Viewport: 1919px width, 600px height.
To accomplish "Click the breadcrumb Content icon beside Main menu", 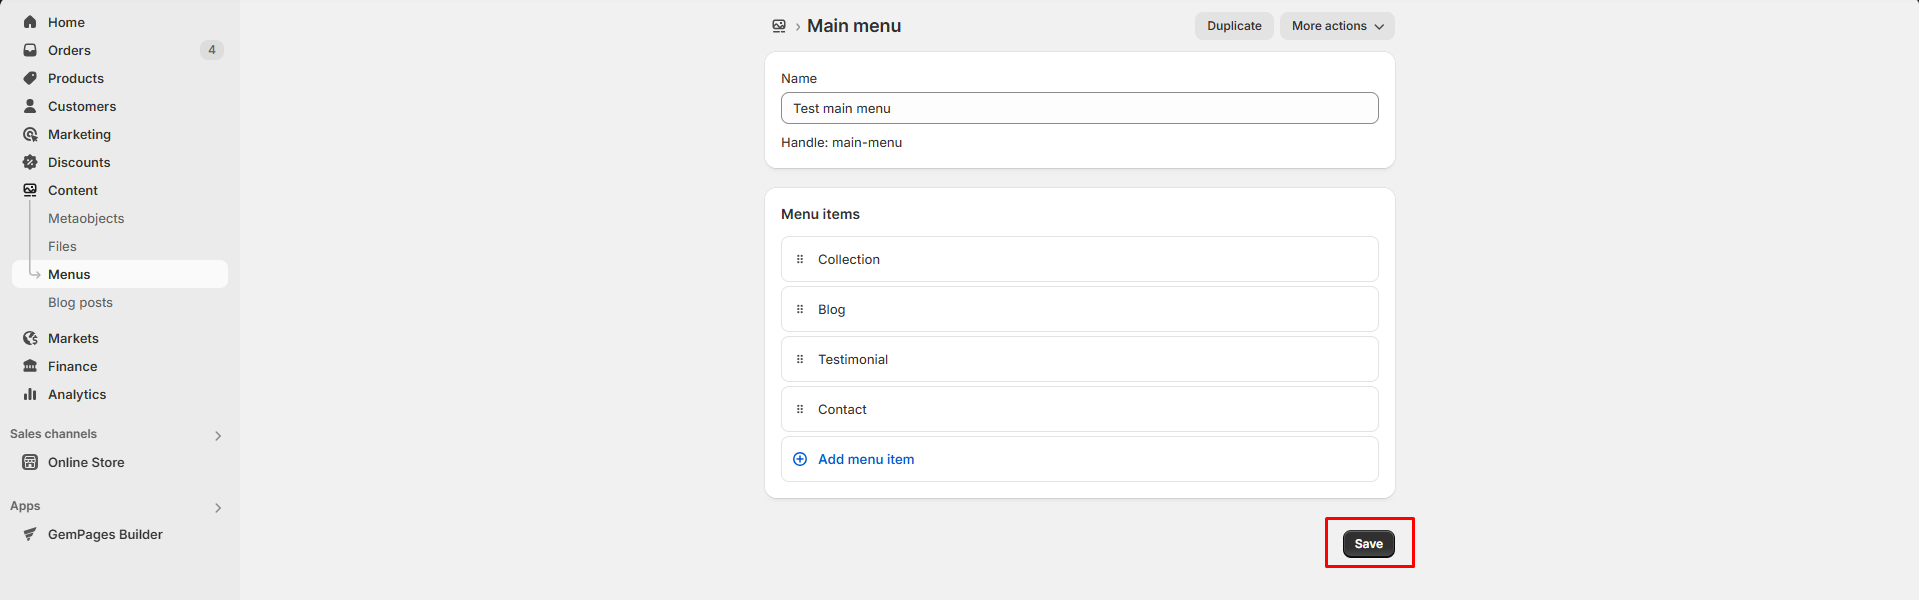I will pyautogui.click(x=779, y=26).
